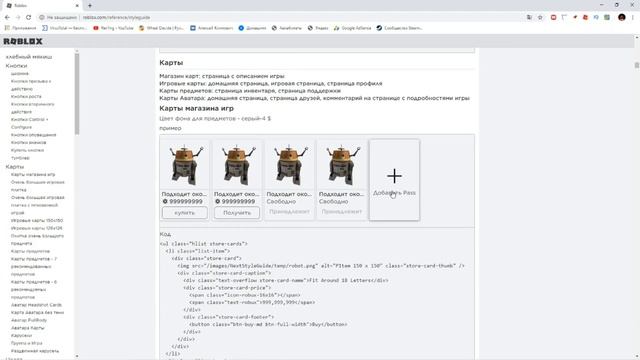The image size is (640, 360).
Task: Open Кнопки оповещения sidebar link
Action: tap(33, 135)
